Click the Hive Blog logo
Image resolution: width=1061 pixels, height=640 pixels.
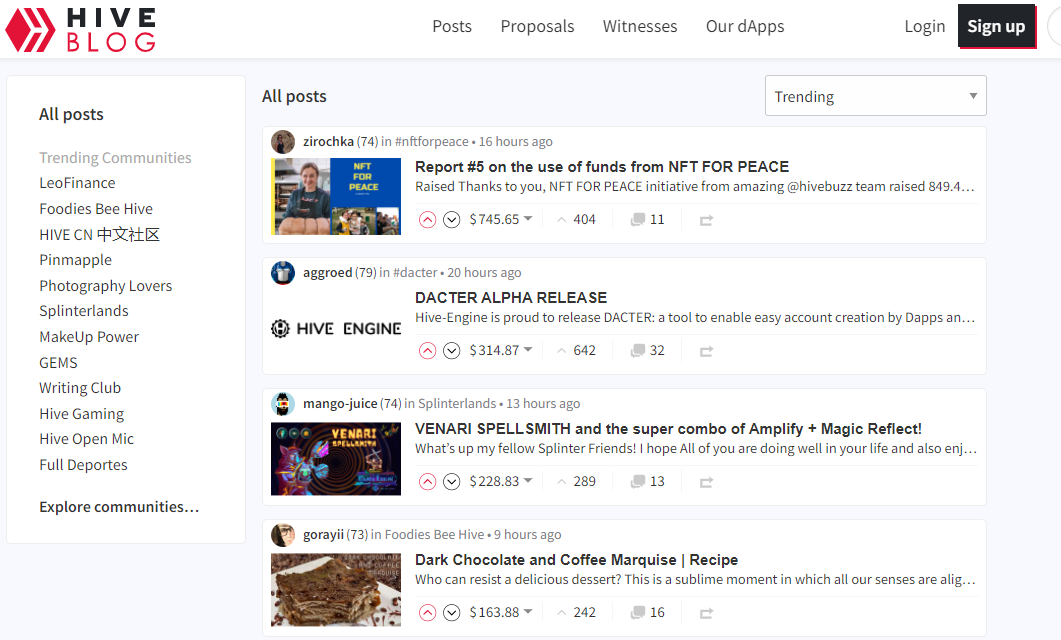(81, 29)
